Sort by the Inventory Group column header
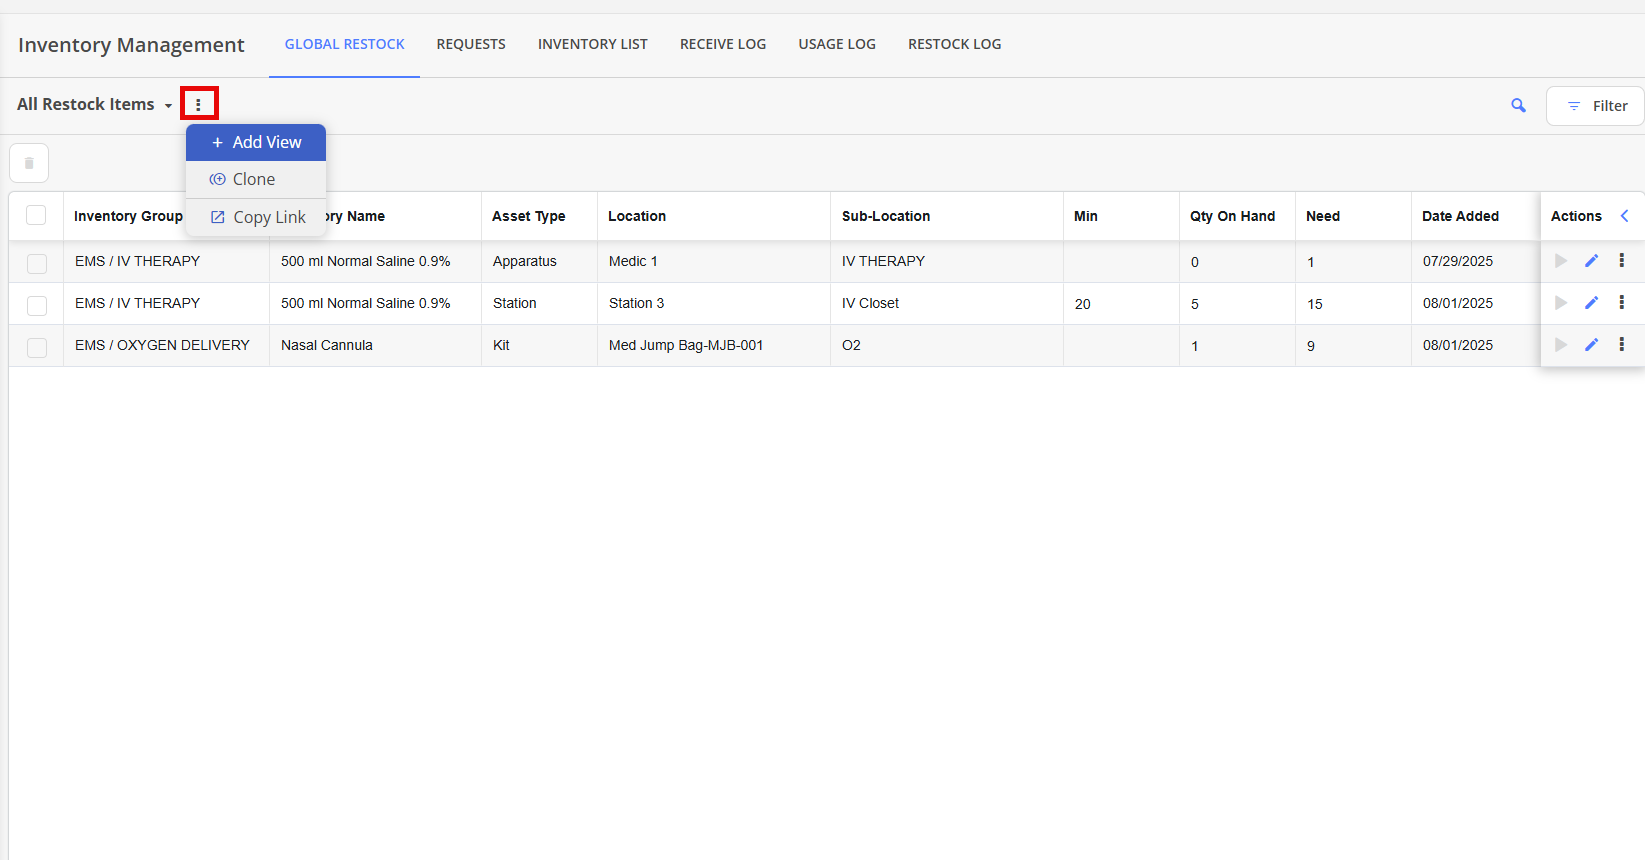1645x860 pixels. click(128, 216)
